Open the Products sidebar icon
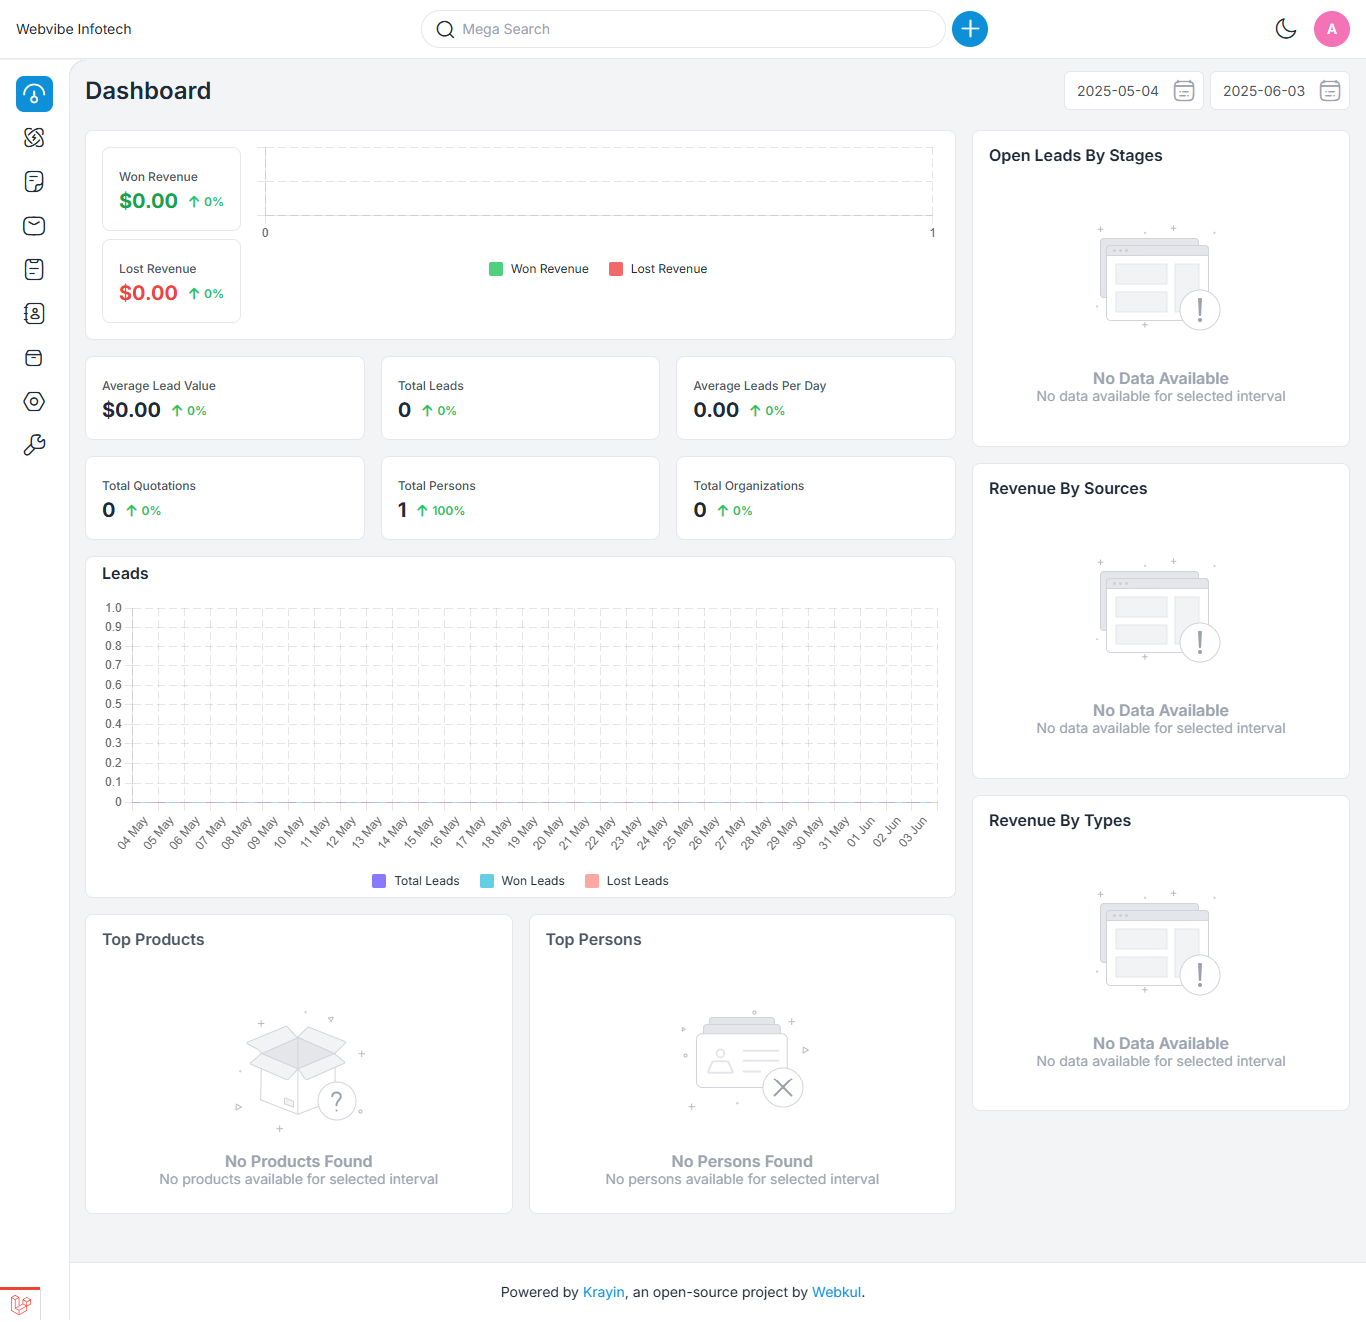 (x=34, y=358)
